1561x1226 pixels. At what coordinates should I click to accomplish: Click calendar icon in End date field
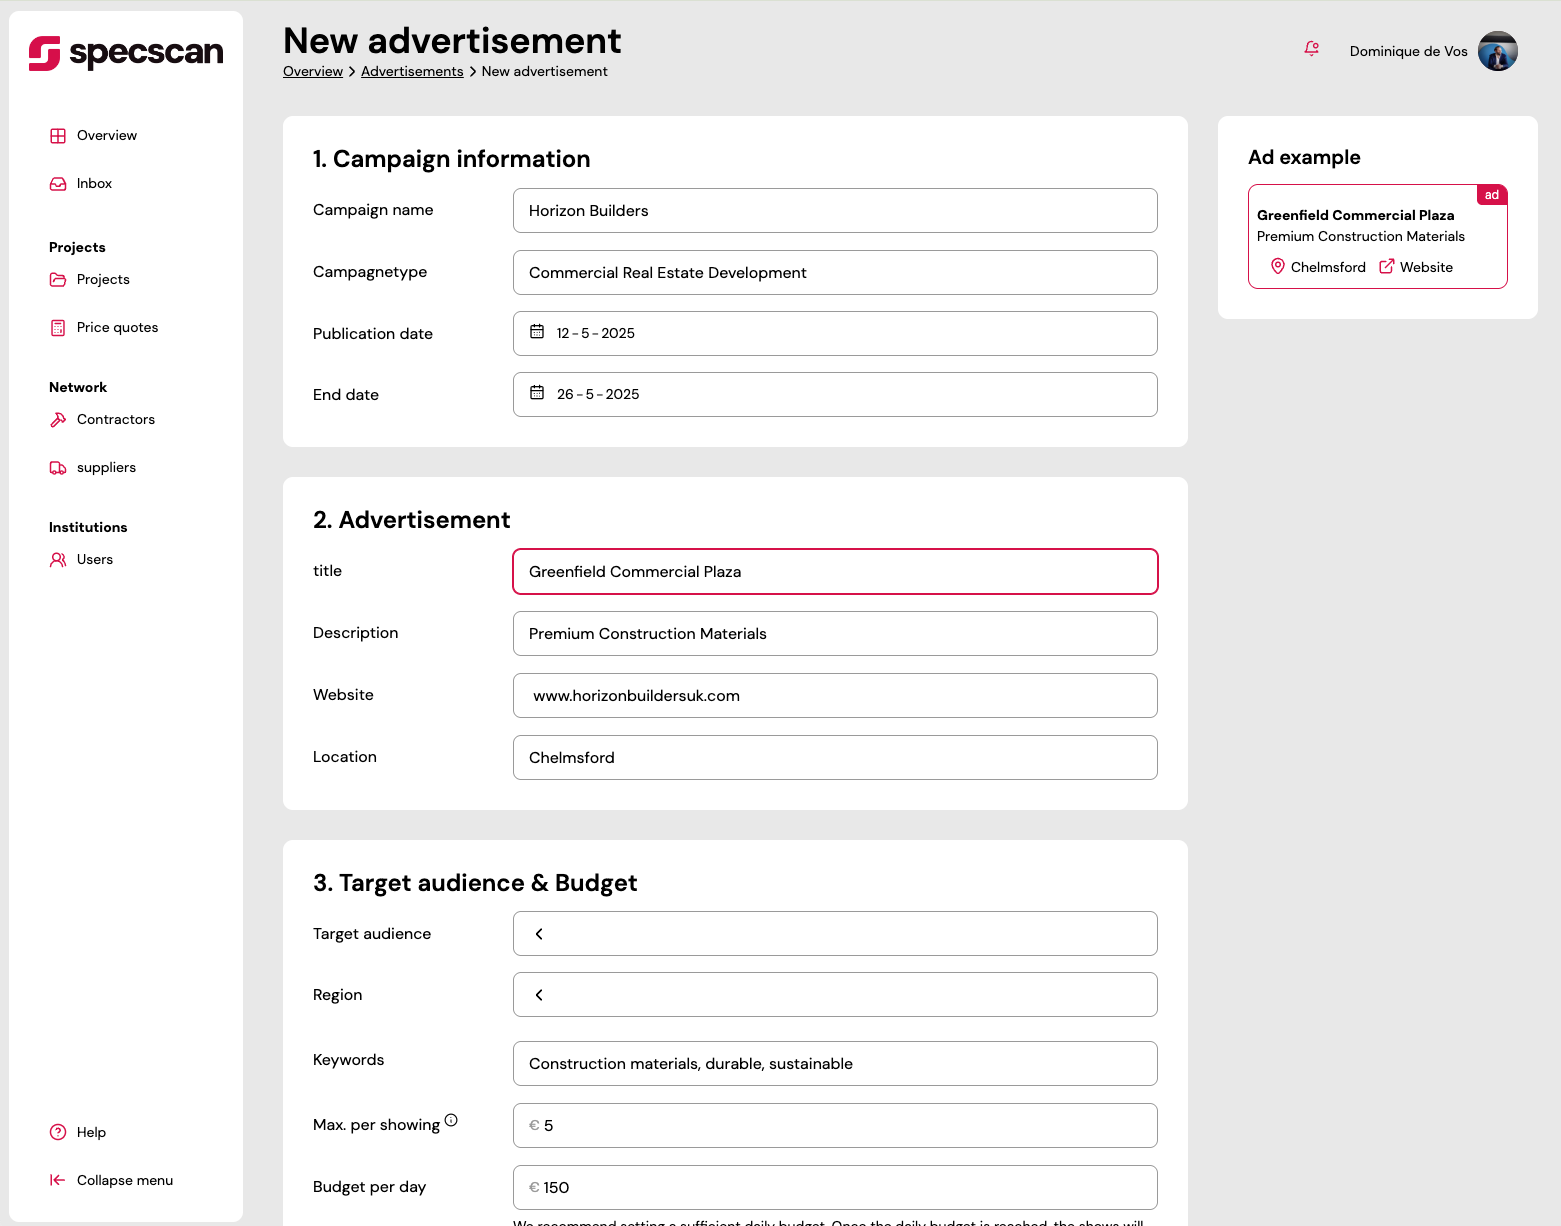pos(537,393)
